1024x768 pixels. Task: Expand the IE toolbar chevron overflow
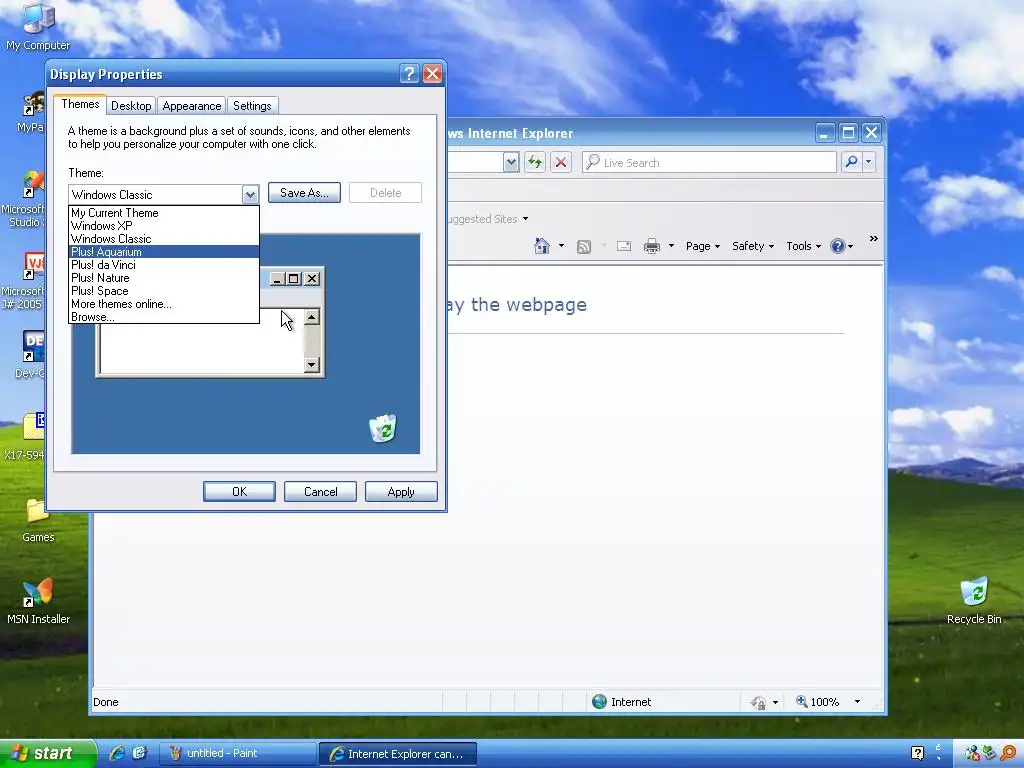[874, 239]
